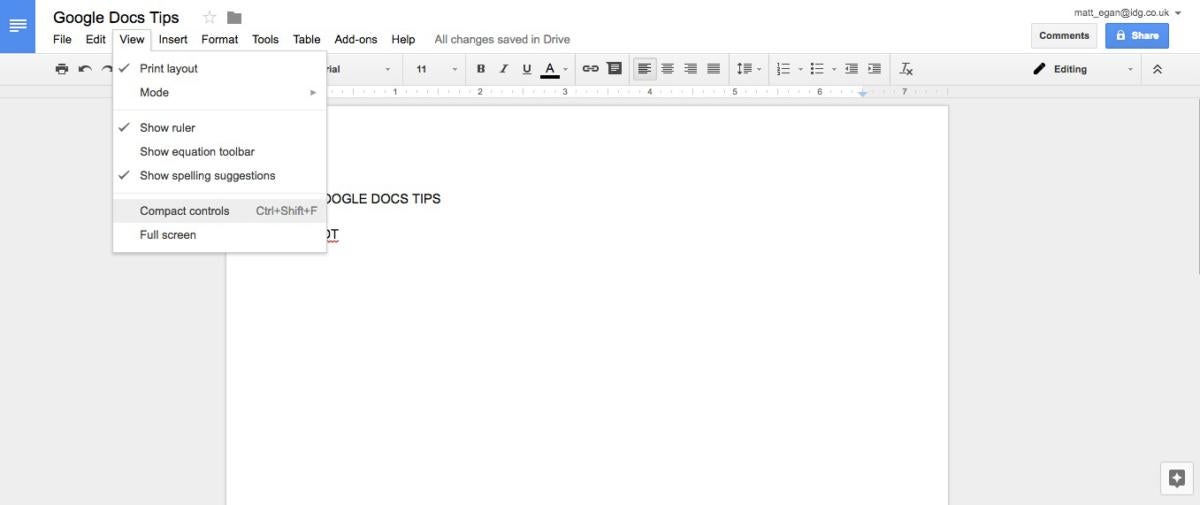This screenshot has width=1200, height=505.
Task: Click the right indent marker on ruler
Action: pos(862,92)
